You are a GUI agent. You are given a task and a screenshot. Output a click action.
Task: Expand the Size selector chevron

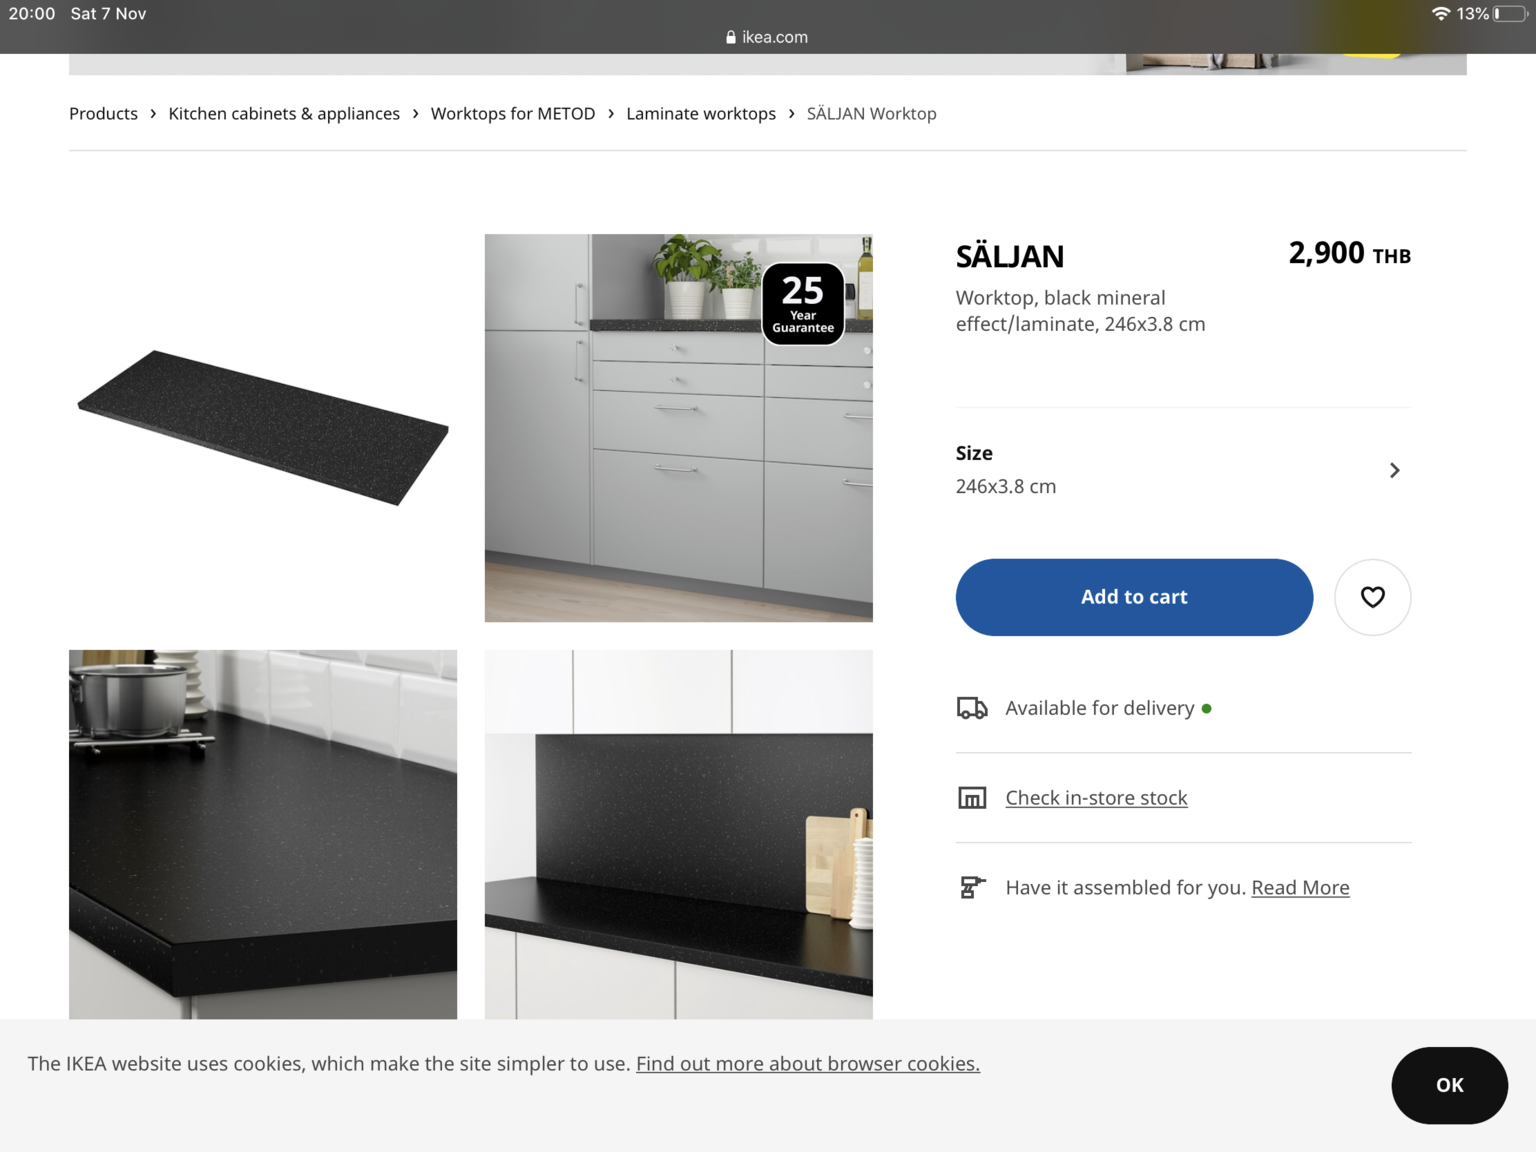point(1395,470)
